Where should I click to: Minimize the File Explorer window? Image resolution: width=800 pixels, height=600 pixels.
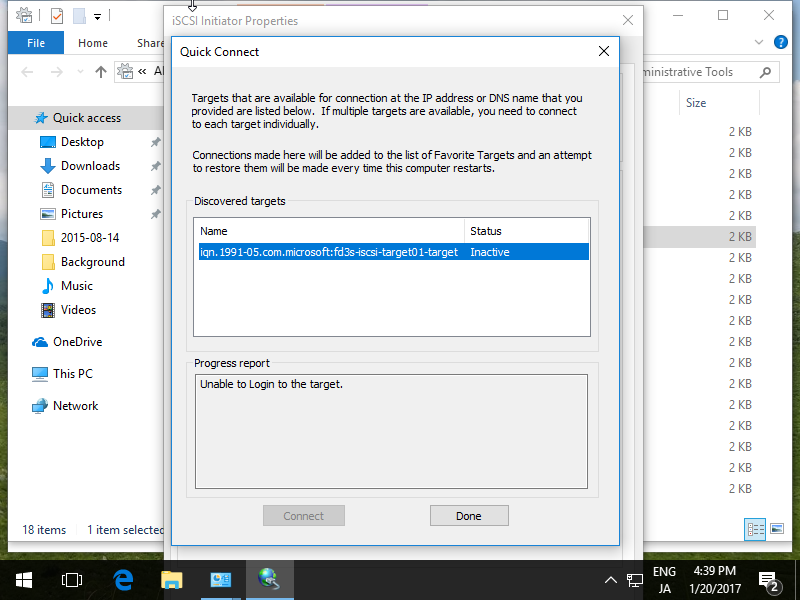coord(678,15)
